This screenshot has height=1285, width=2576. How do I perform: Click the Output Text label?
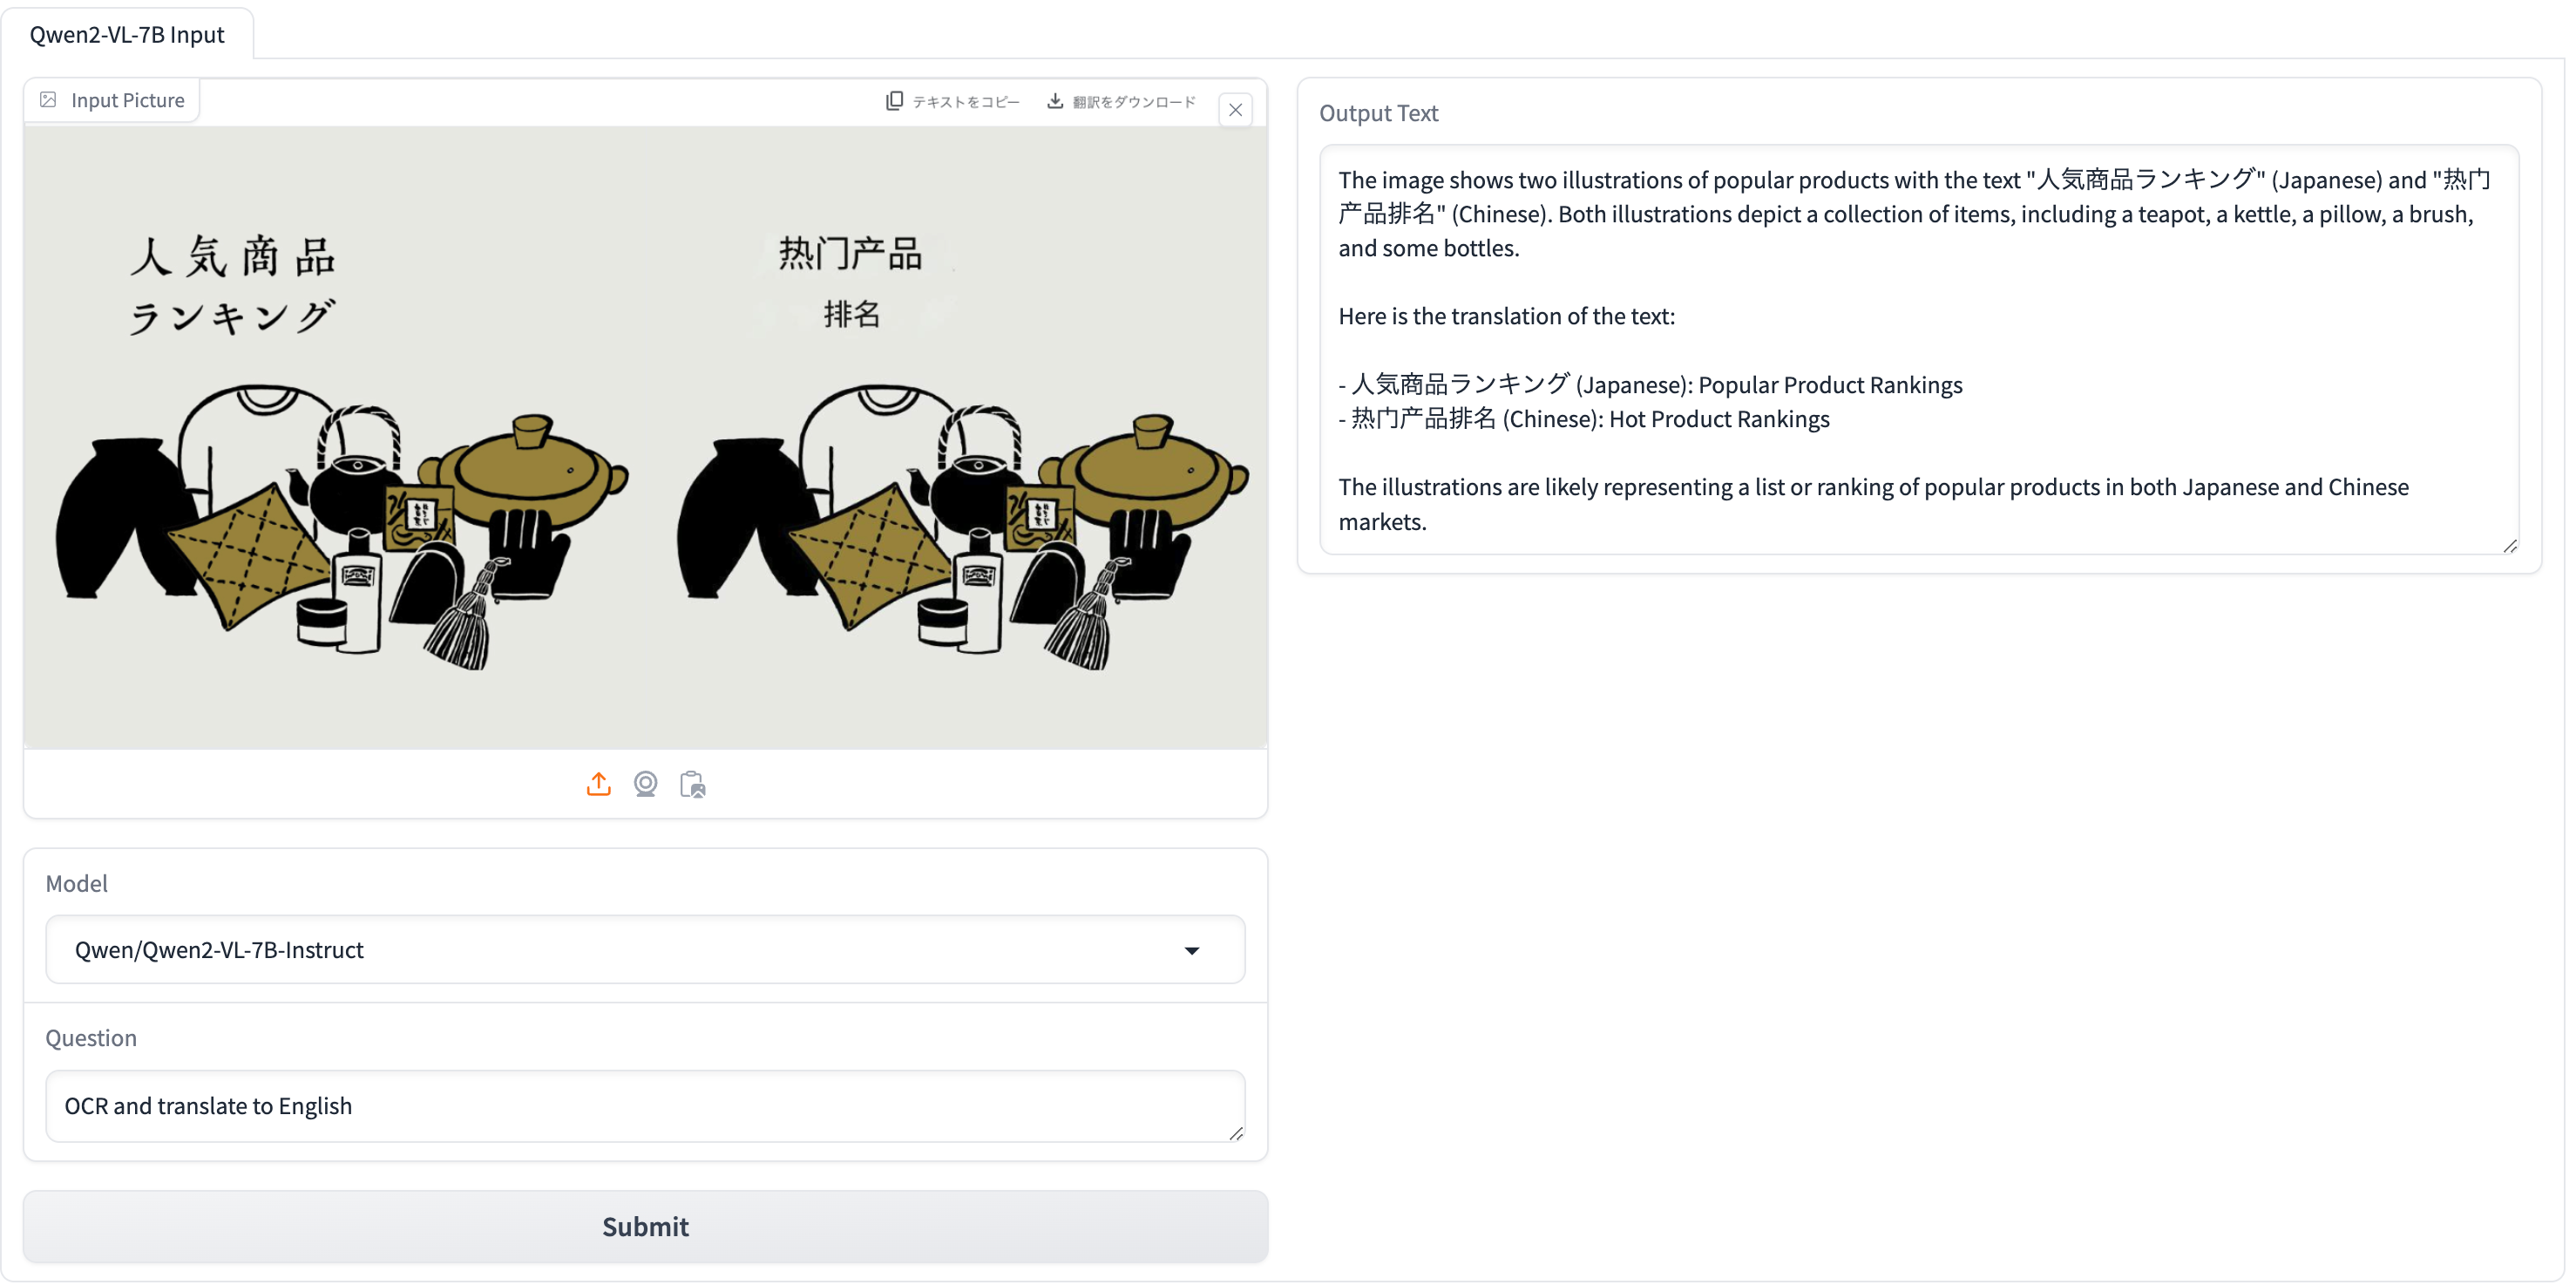[x=1378, y=113]
